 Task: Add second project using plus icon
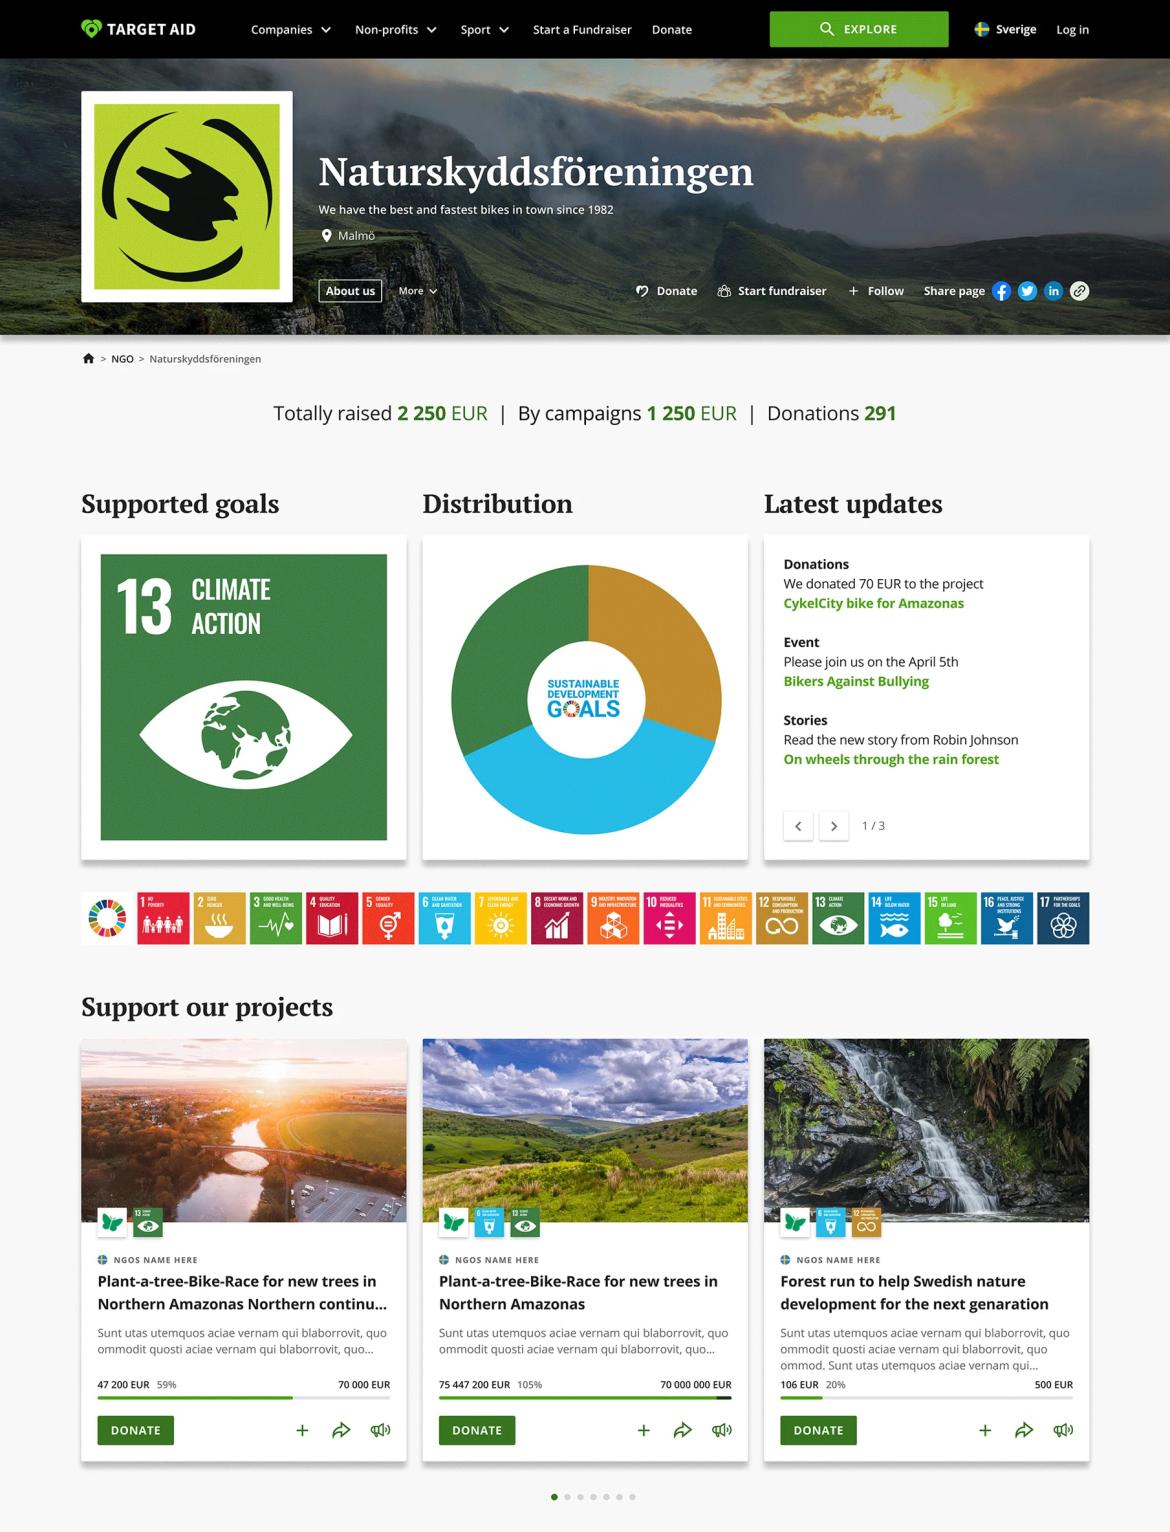[644, 1430]
